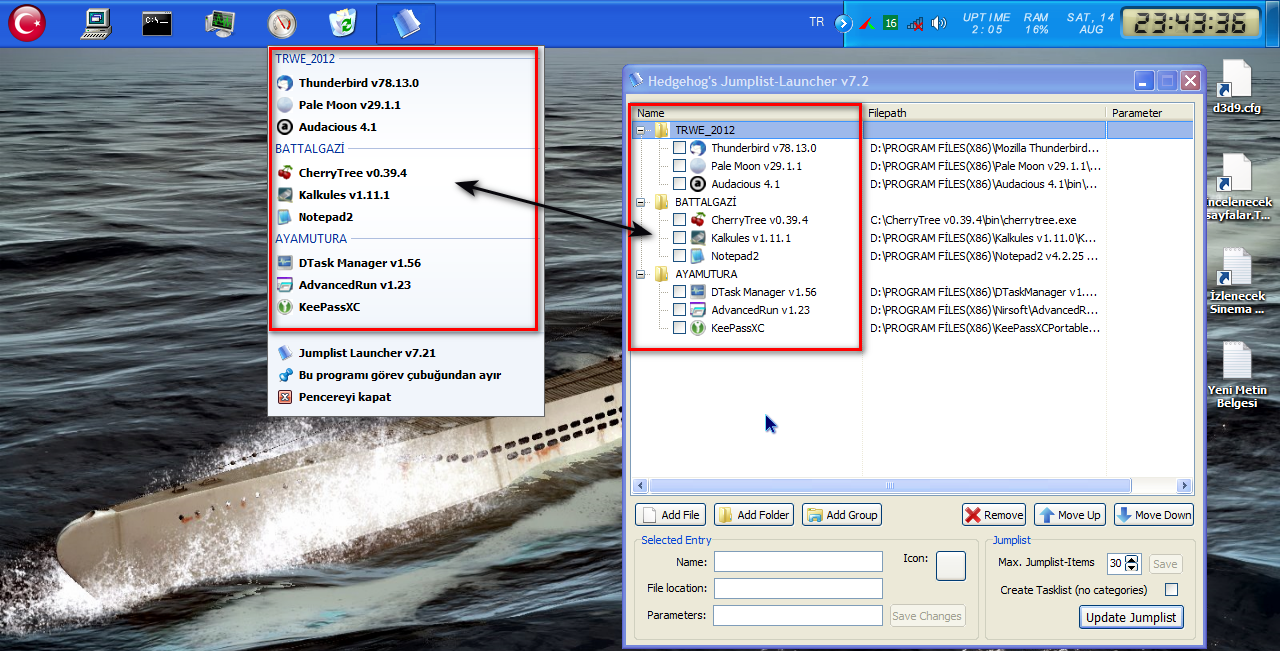Screen dimensions: 1280x651
Task: Click the Icon chooser button for the selected entry
Action: tap(950, 566)
